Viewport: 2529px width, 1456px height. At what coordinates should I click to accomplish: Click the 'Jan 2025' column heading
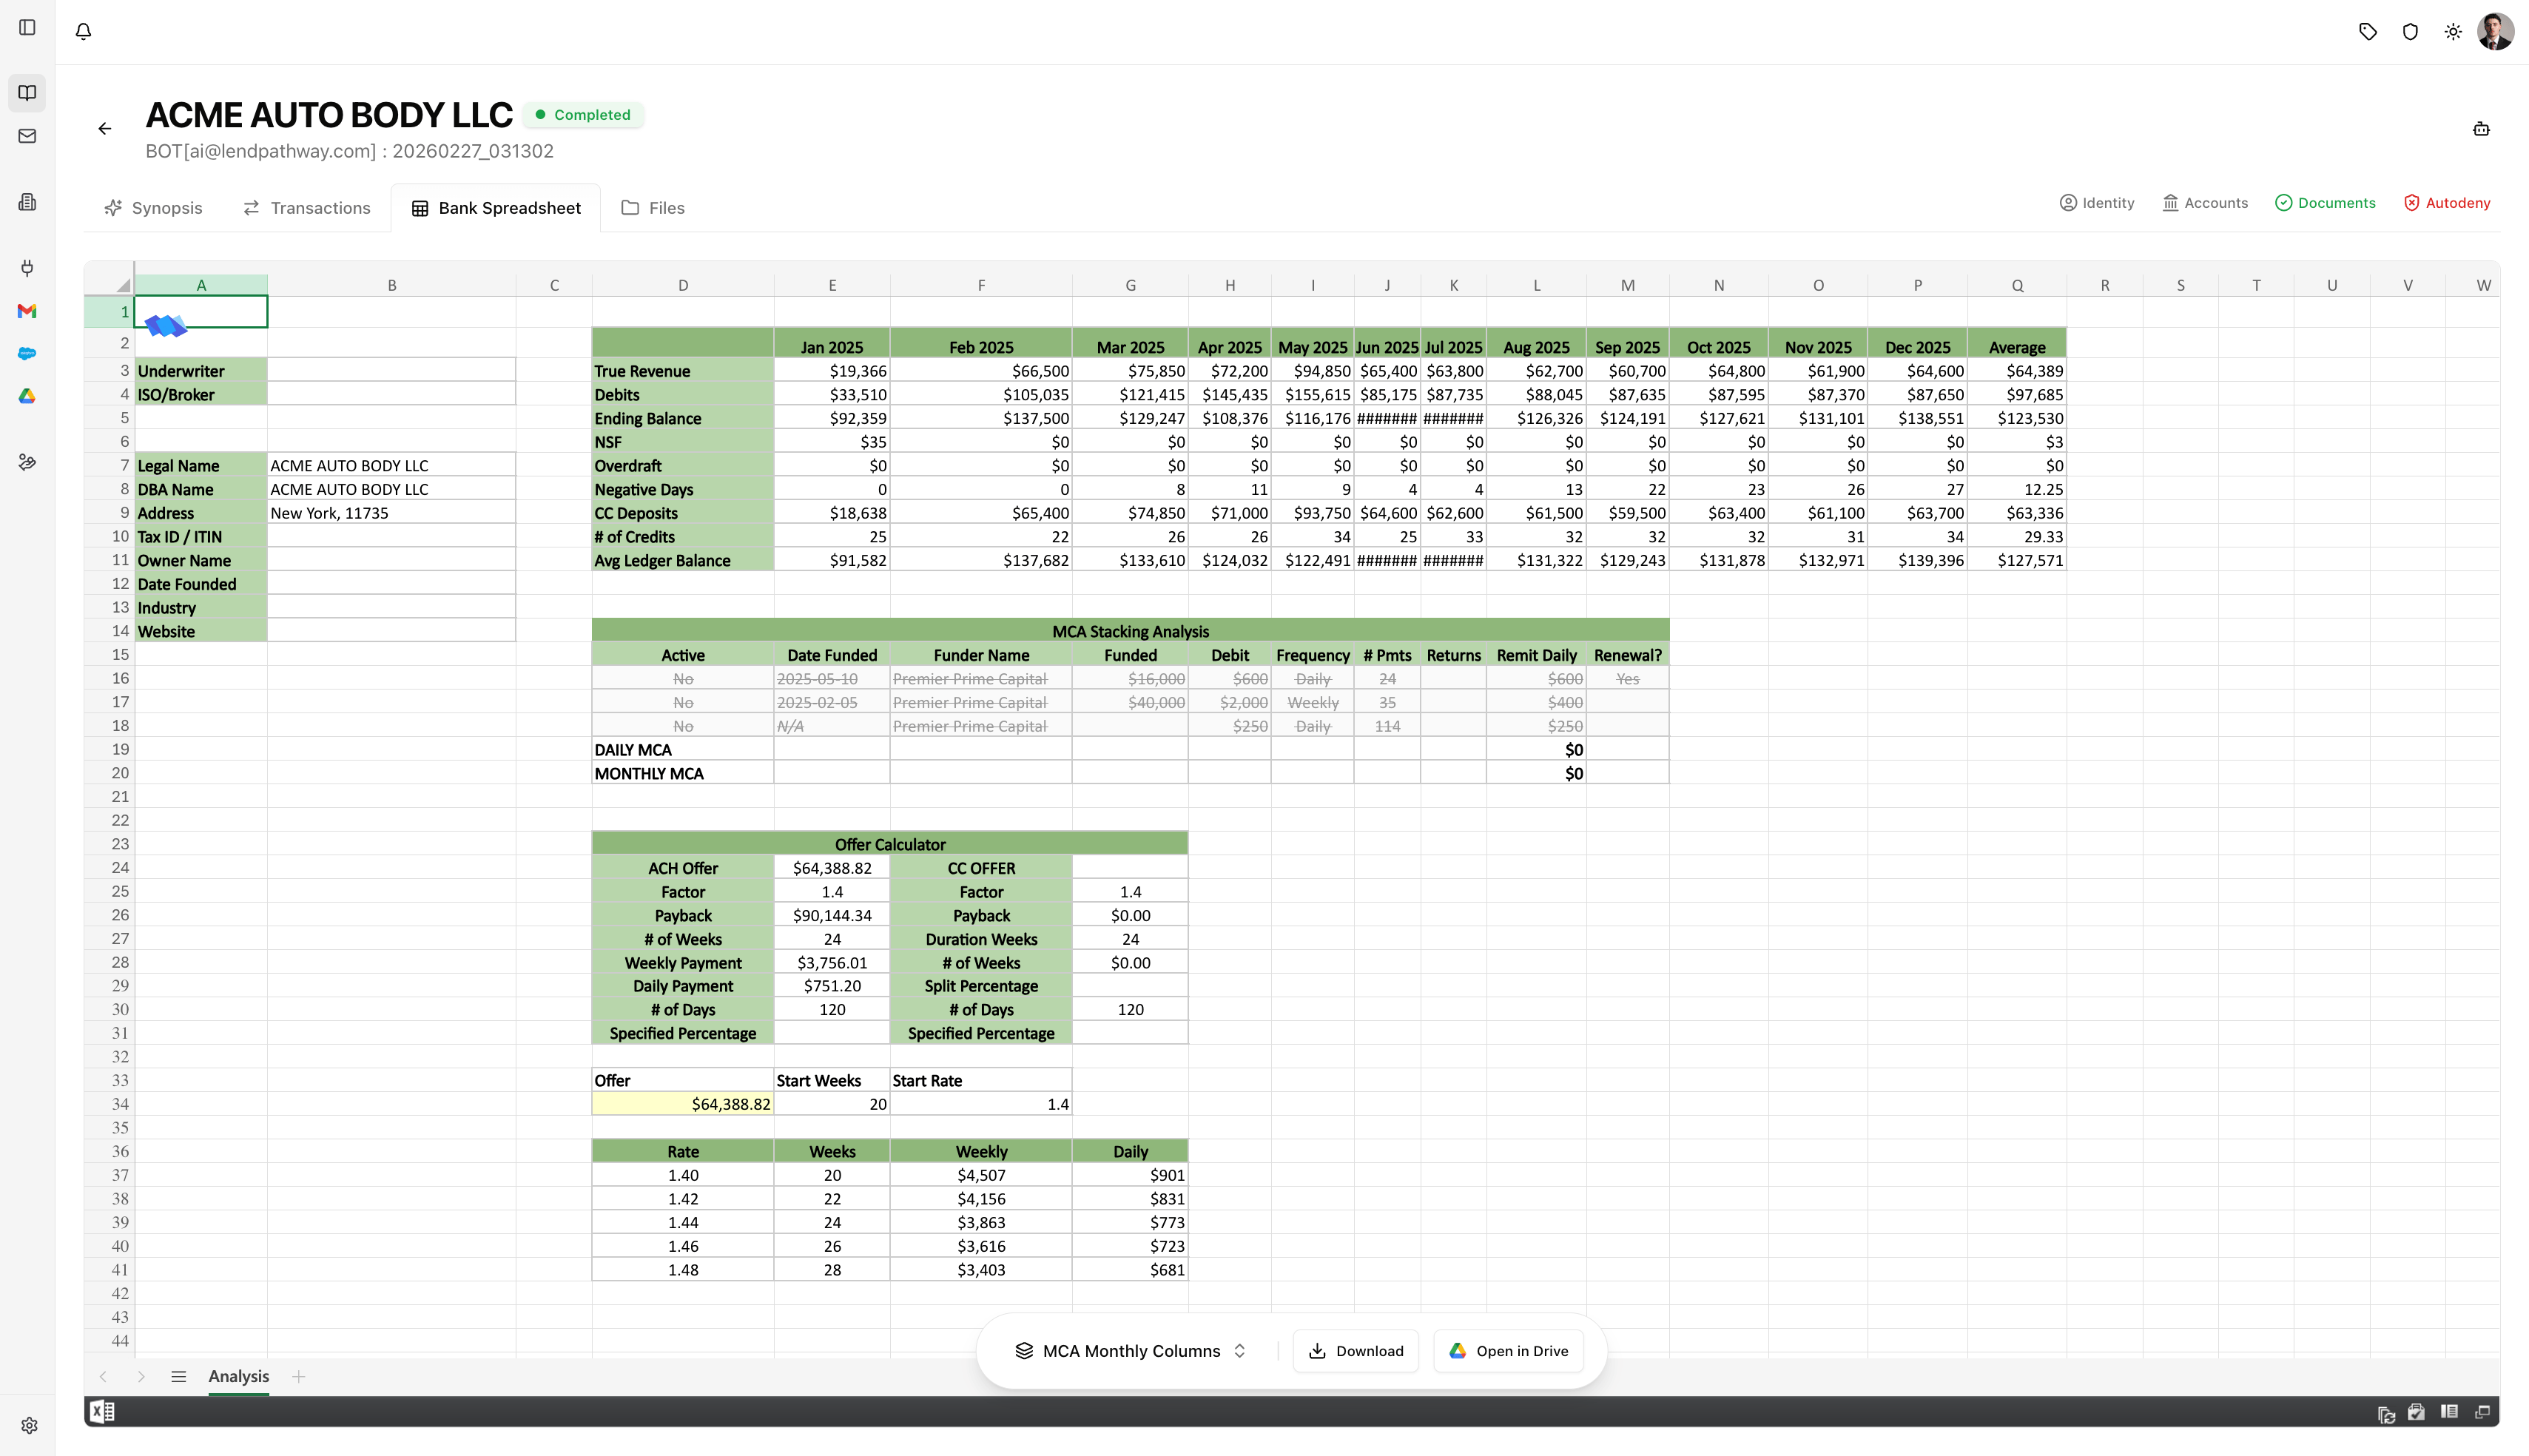click(x=832, y=347)
